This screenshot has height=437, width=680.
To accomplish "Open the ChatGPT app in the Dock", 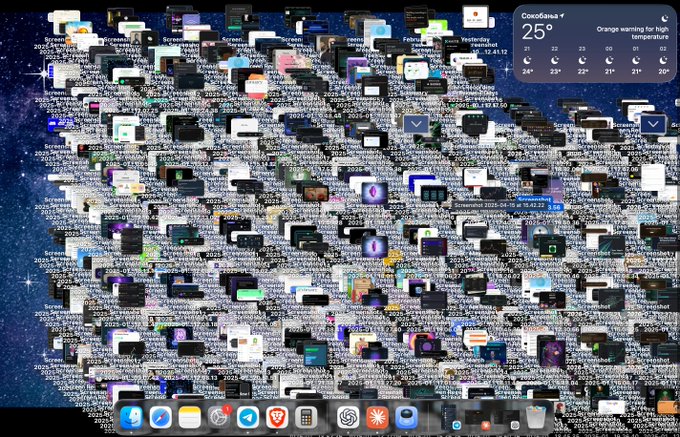I will pos(348,417).
